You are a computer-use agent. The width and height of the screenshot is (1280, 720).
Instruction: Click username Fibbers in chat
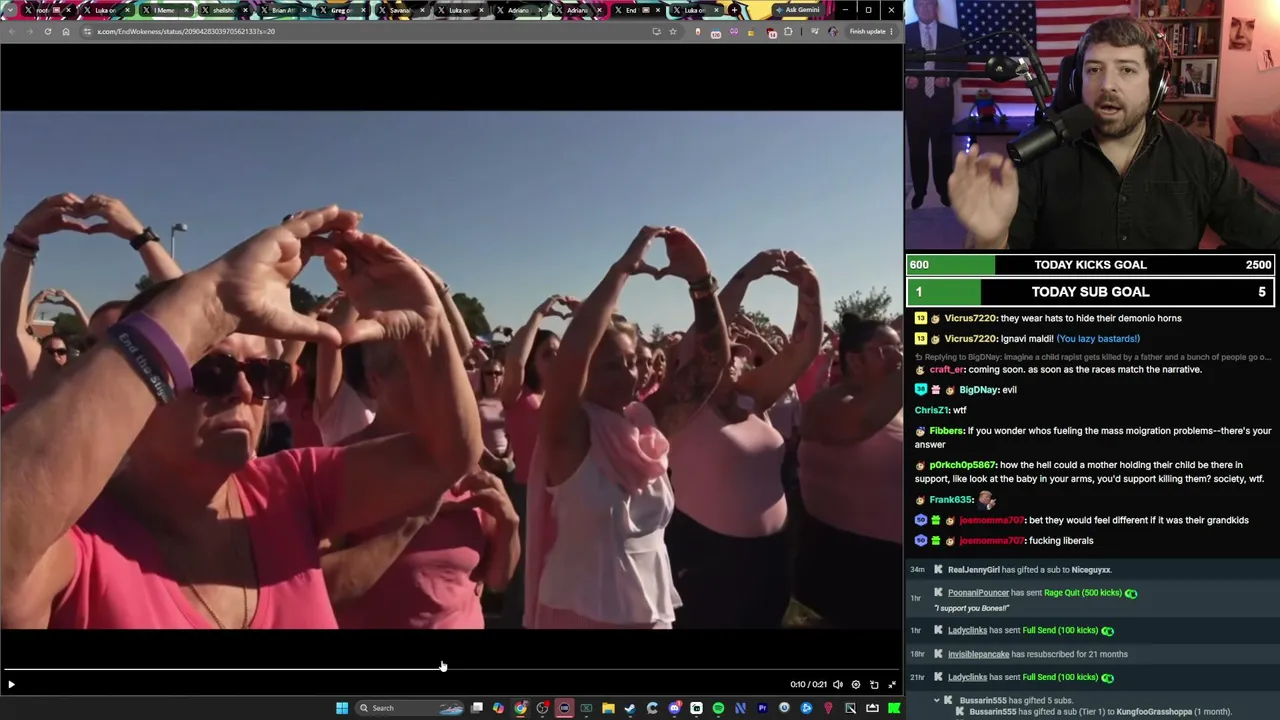coord(946,431)
